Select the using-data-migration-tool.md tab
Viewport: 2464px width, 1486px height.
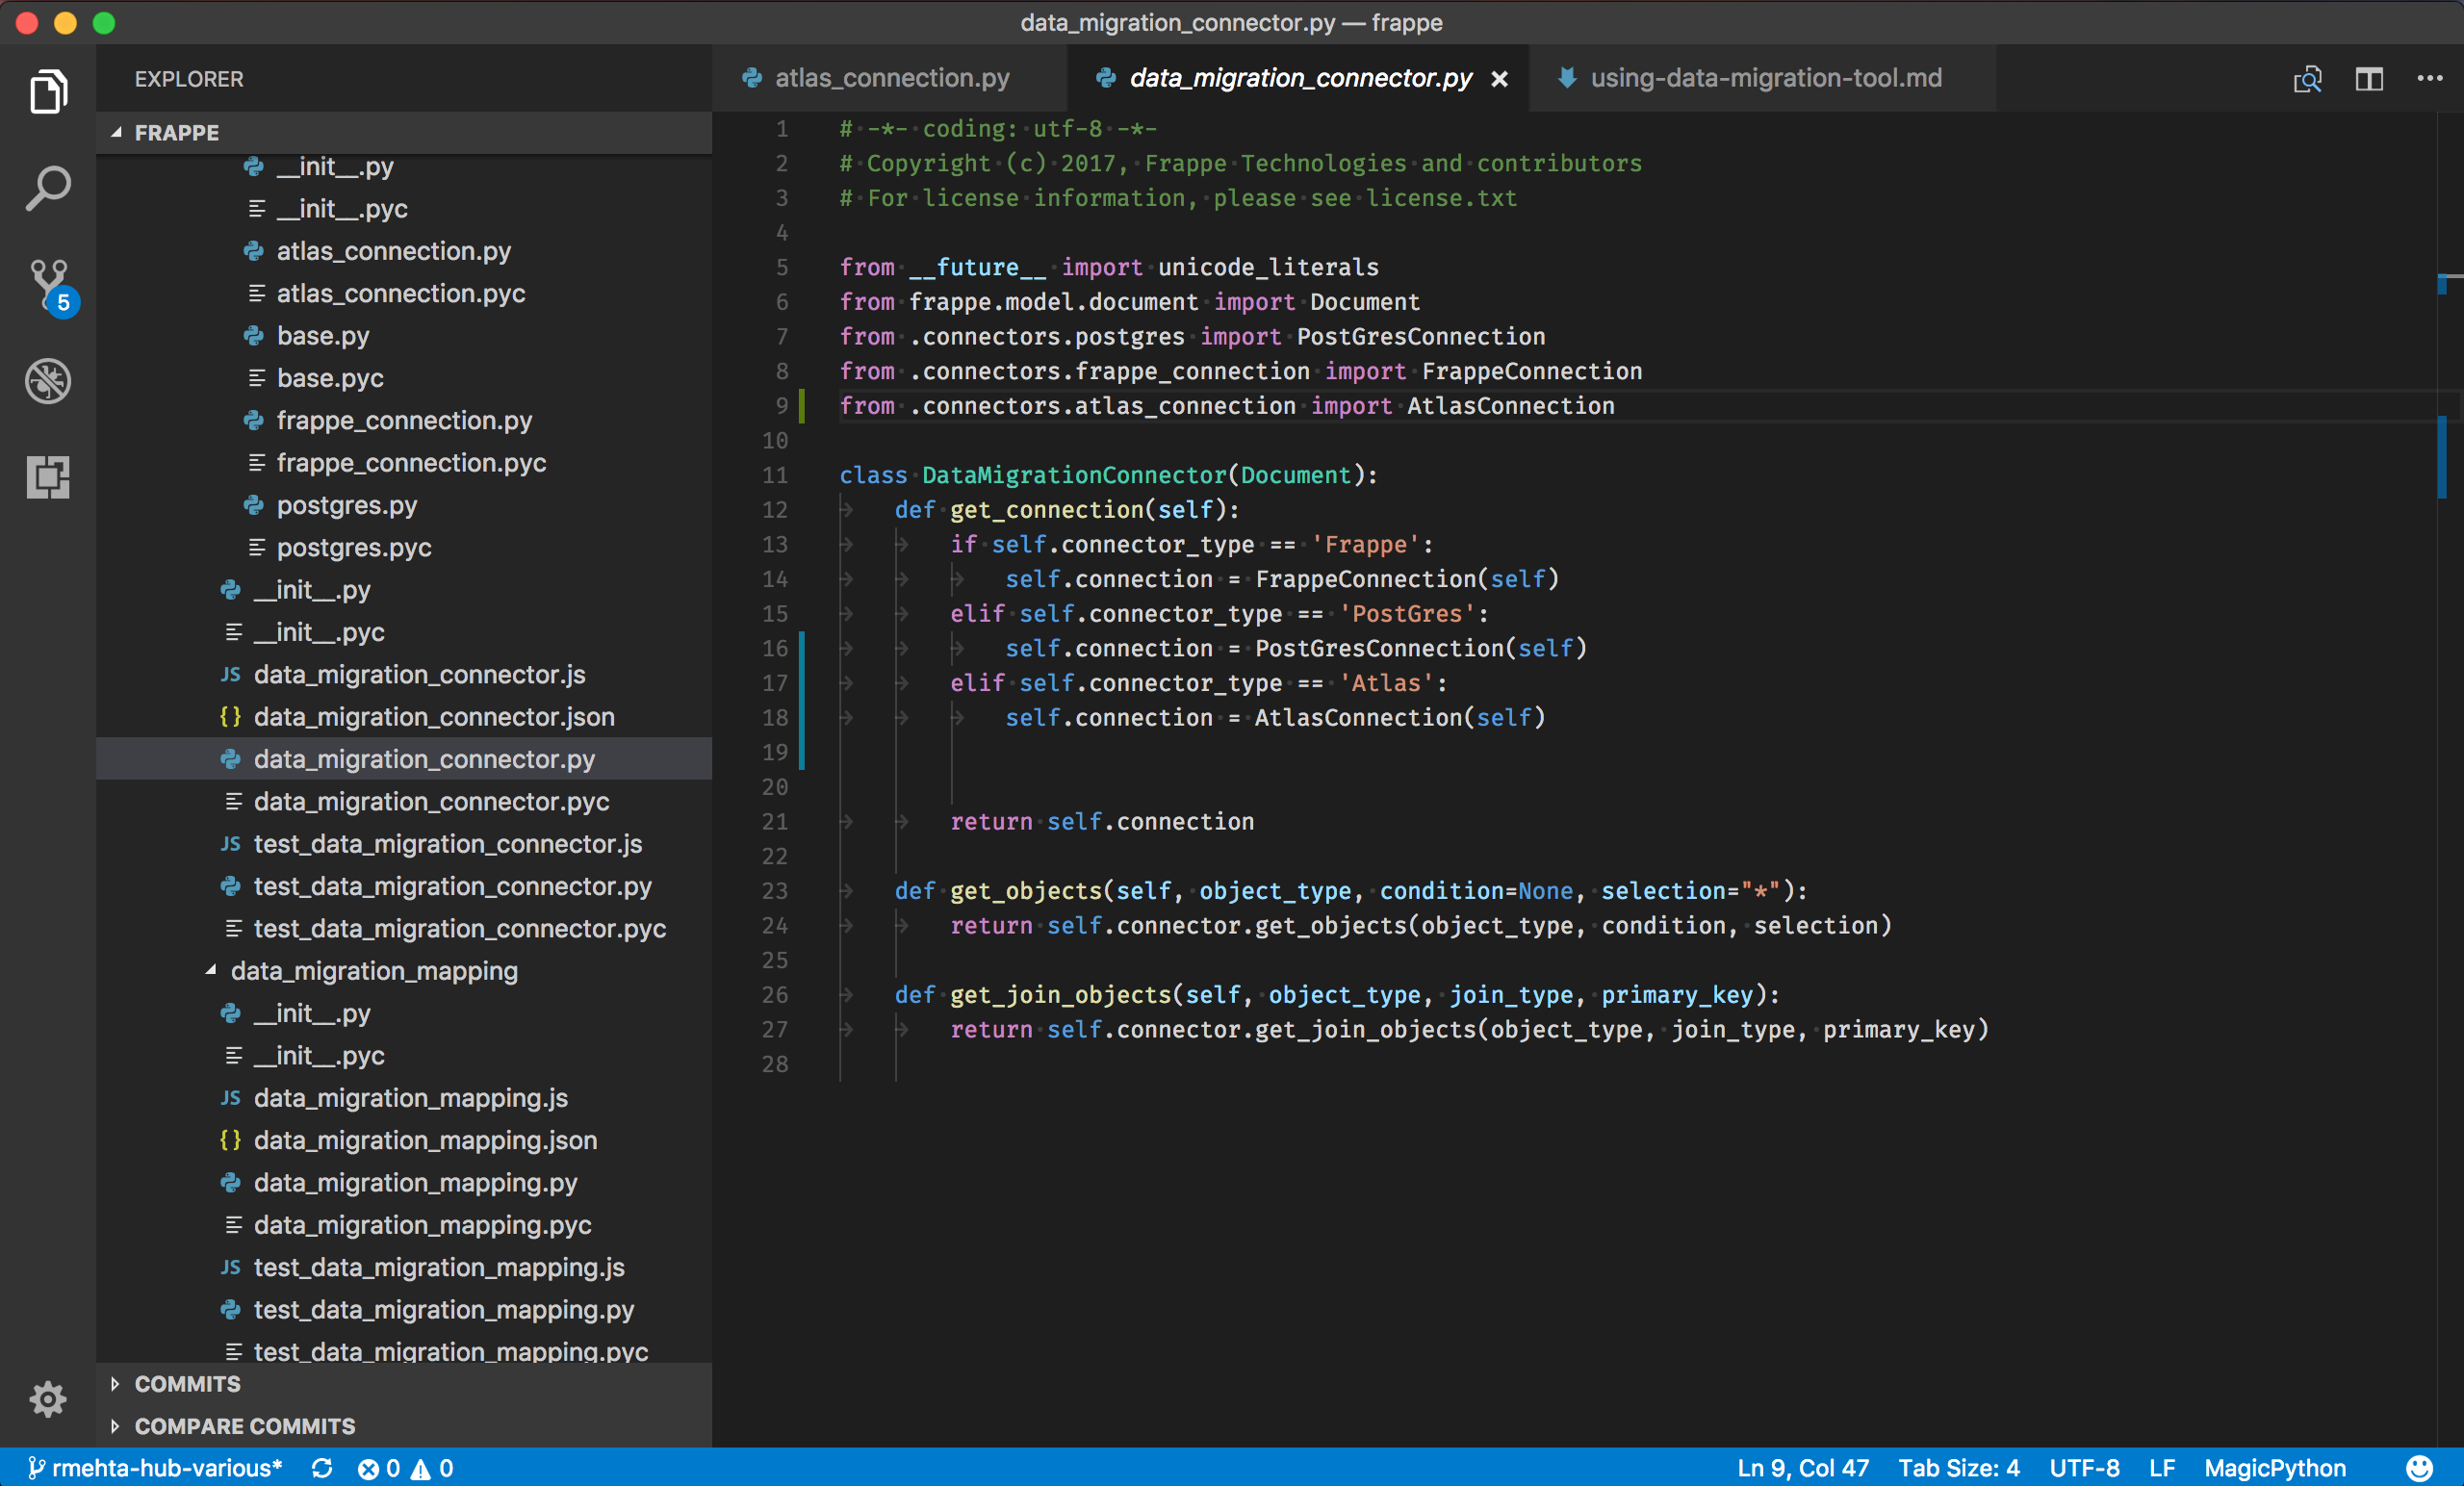tap(1758, 76)
